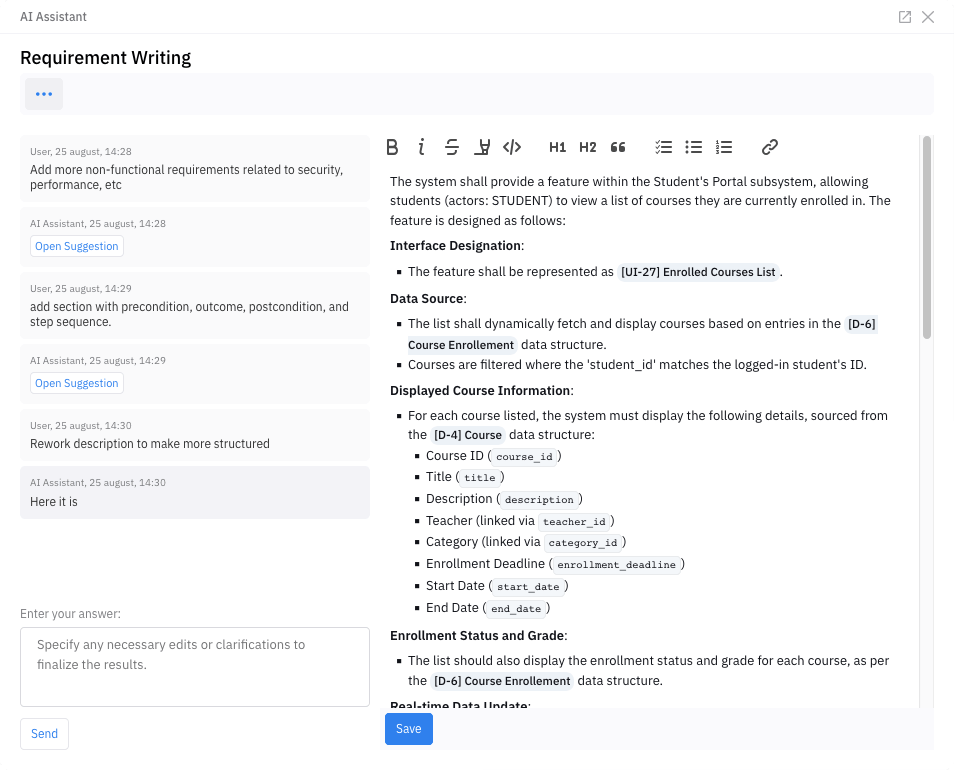Screen dimensions: 954x770
Task: Insert inline code formatting
Action: coord(512,147)
